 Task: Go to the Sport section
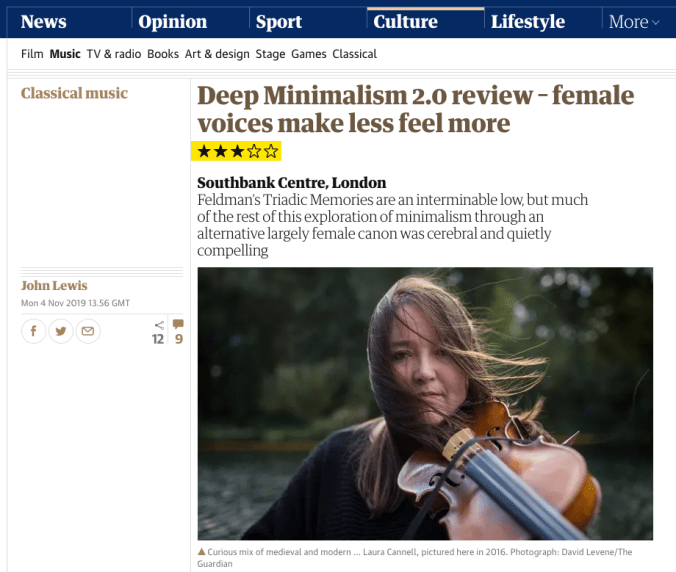tap(278, 22)
